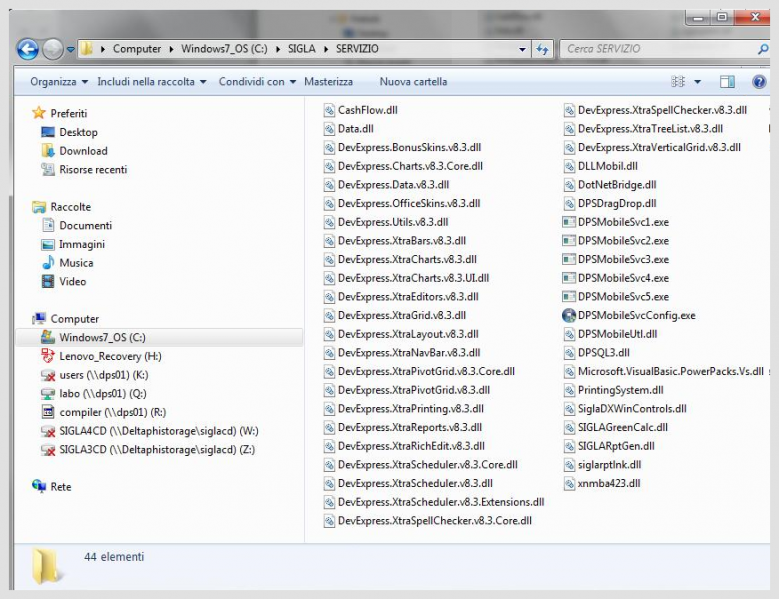
Task: Open Risorse recenti in navigation pane
Action: pyautogui.click(x=93, y=169)
